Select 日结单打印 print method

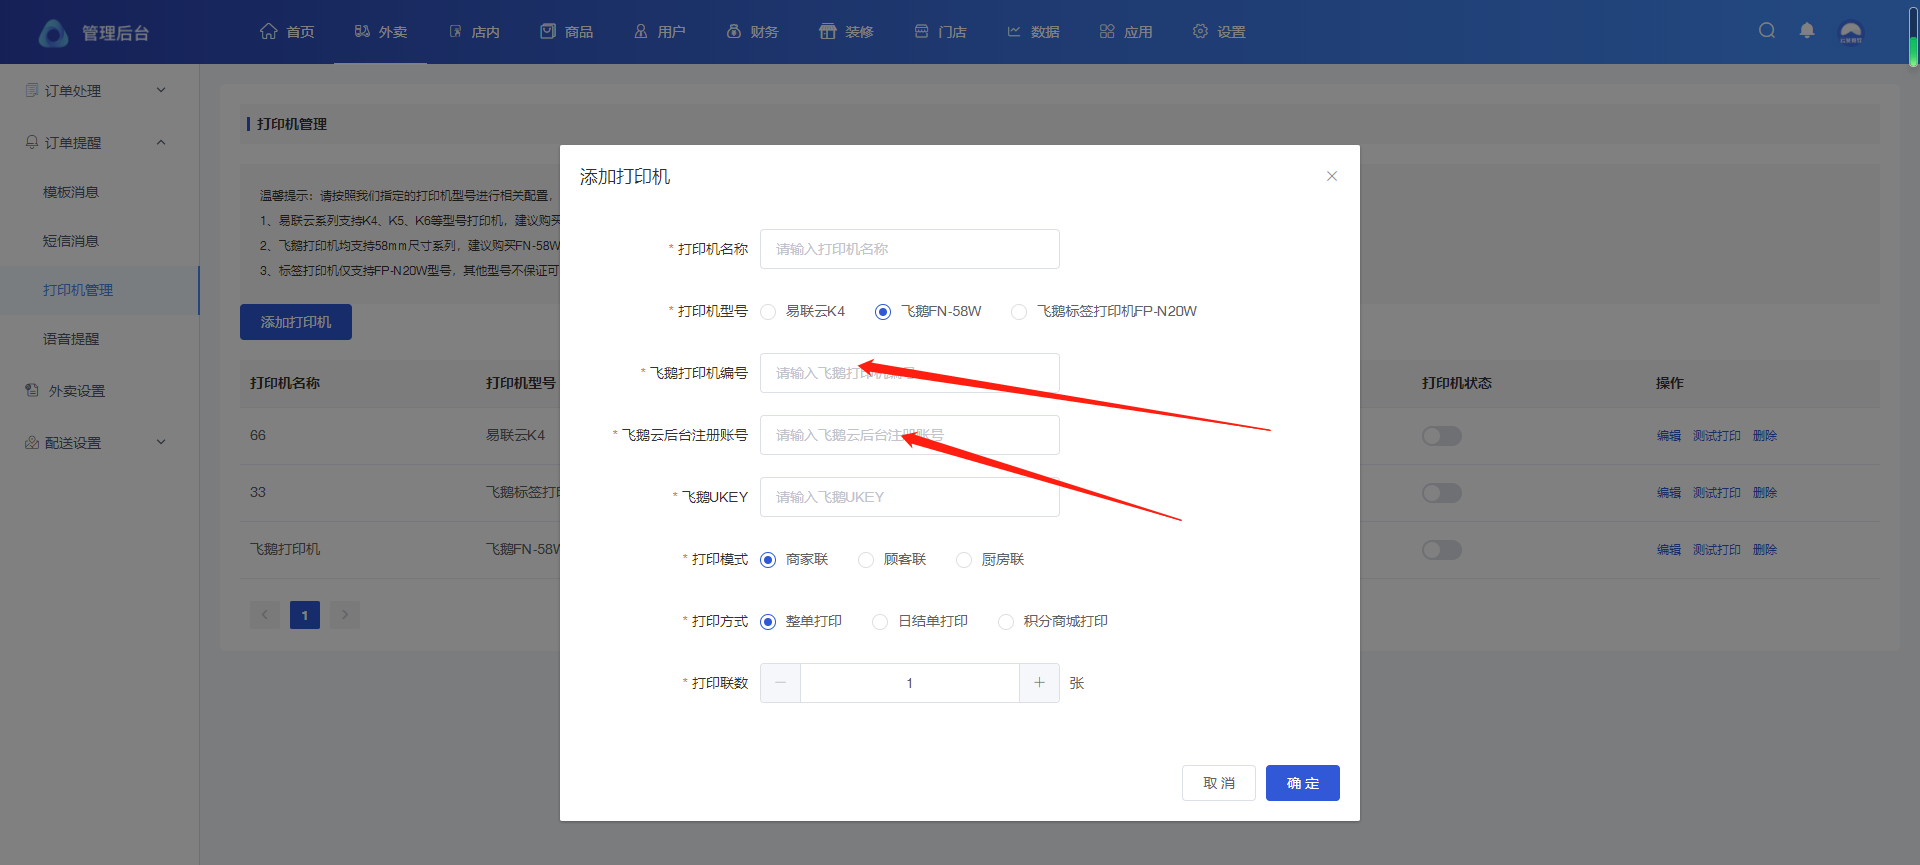pyautogui.click(x=880, y=622)
